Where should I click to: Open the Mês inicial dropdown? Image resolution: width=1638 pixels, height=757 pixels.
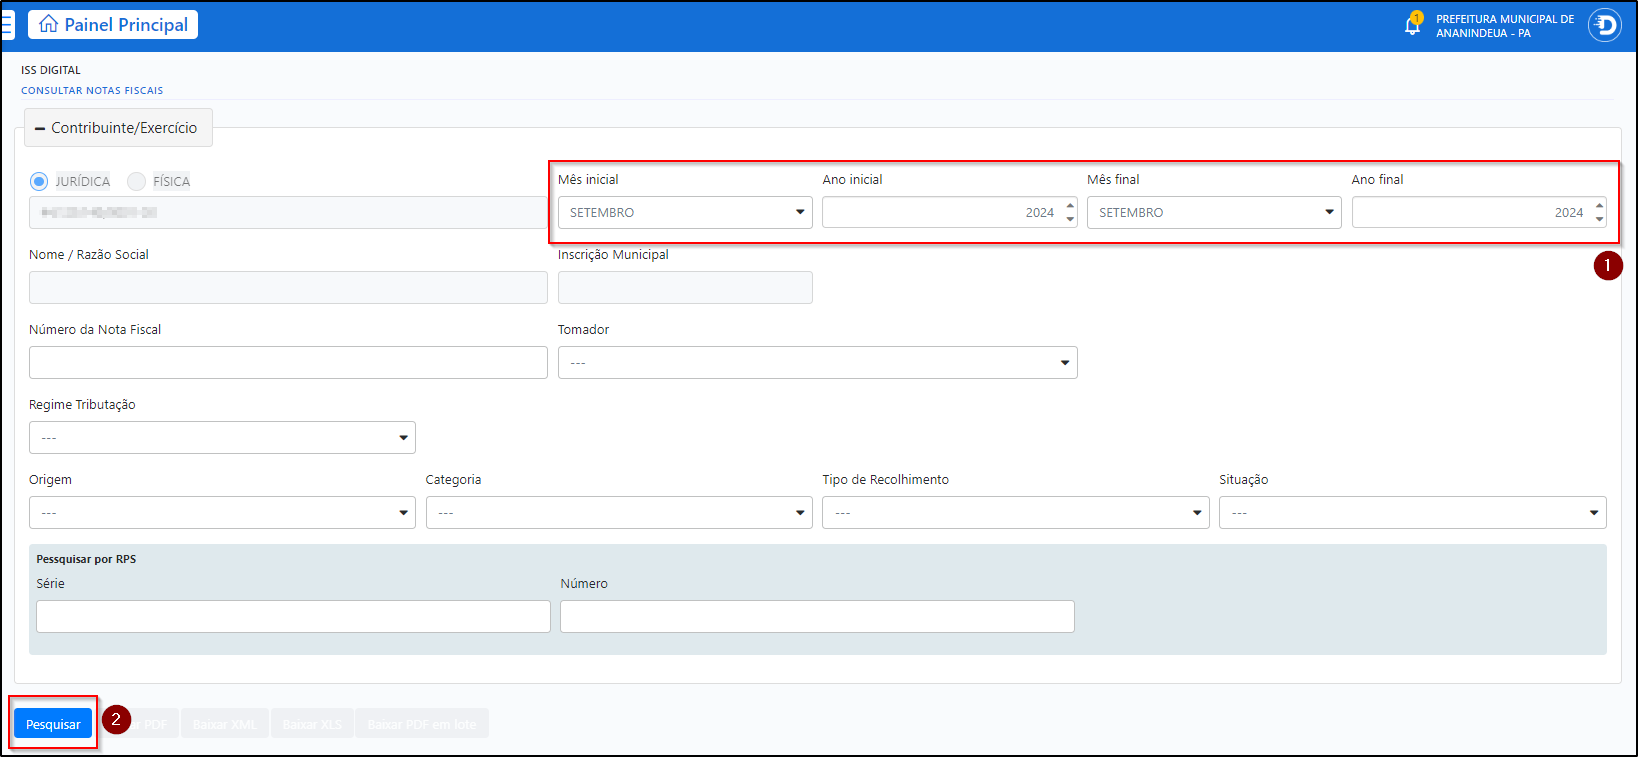(685, 212)
